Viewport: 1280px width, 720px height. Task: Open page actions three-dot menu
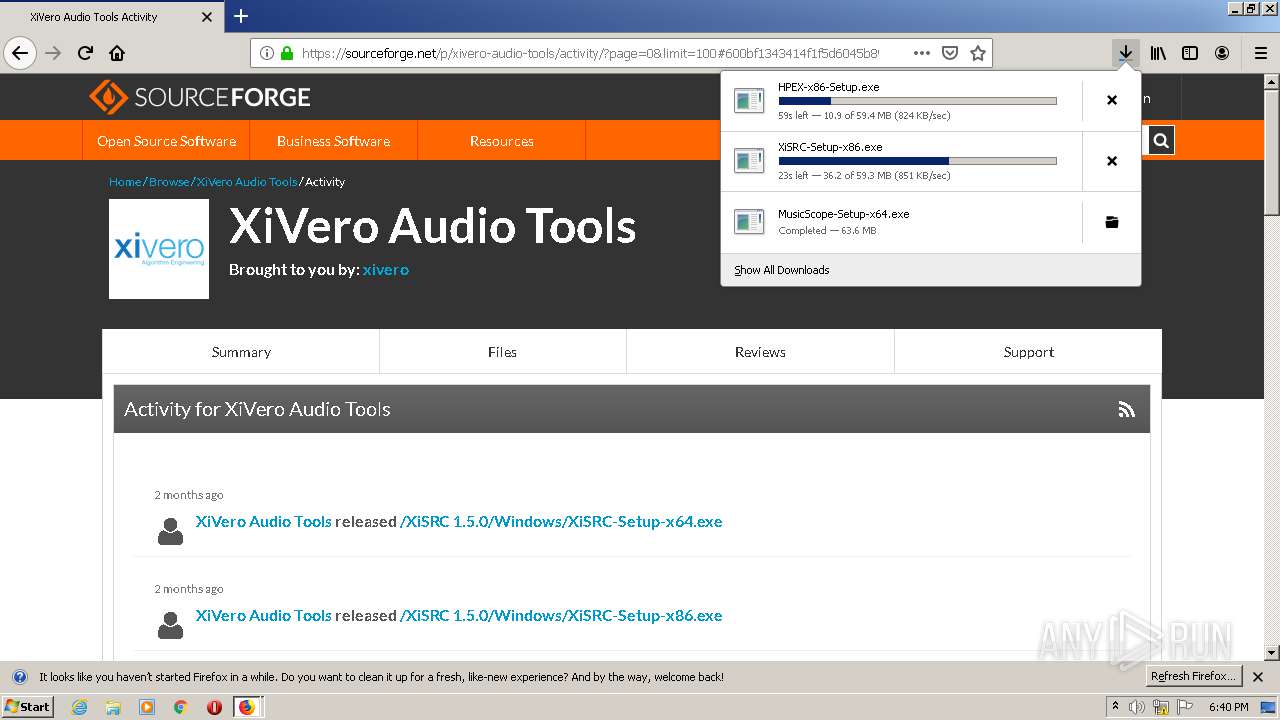click(922, 53)
